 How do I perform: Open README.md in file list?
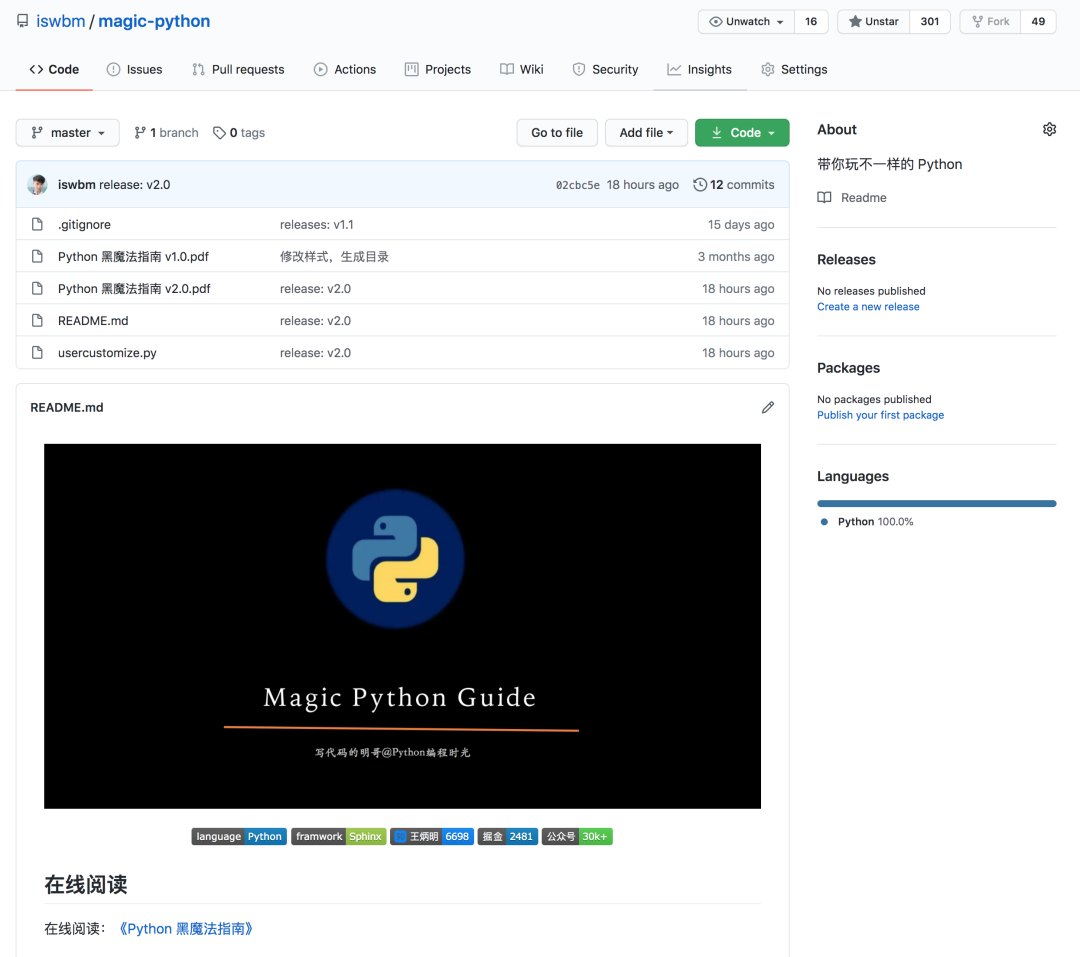93,321
